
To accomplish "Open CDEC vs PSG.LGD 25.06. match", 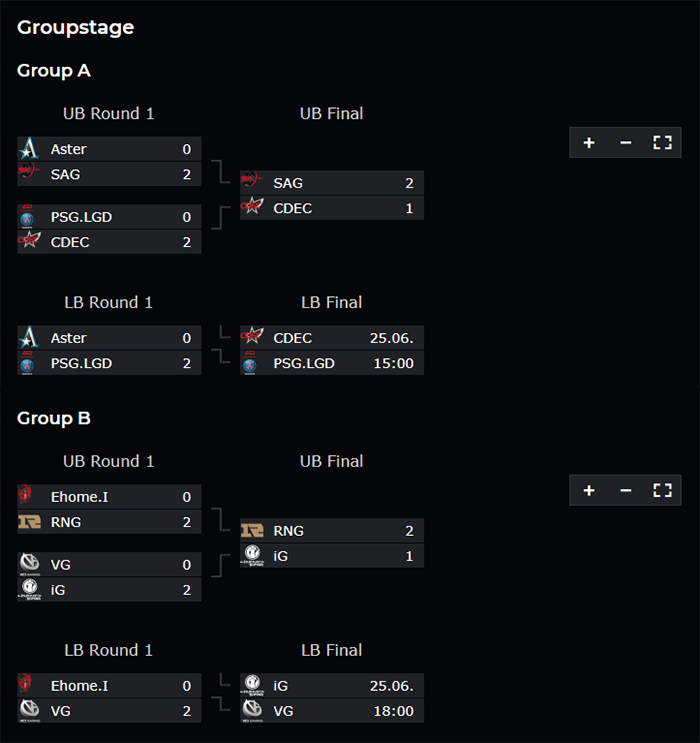I will coord(332,350).
